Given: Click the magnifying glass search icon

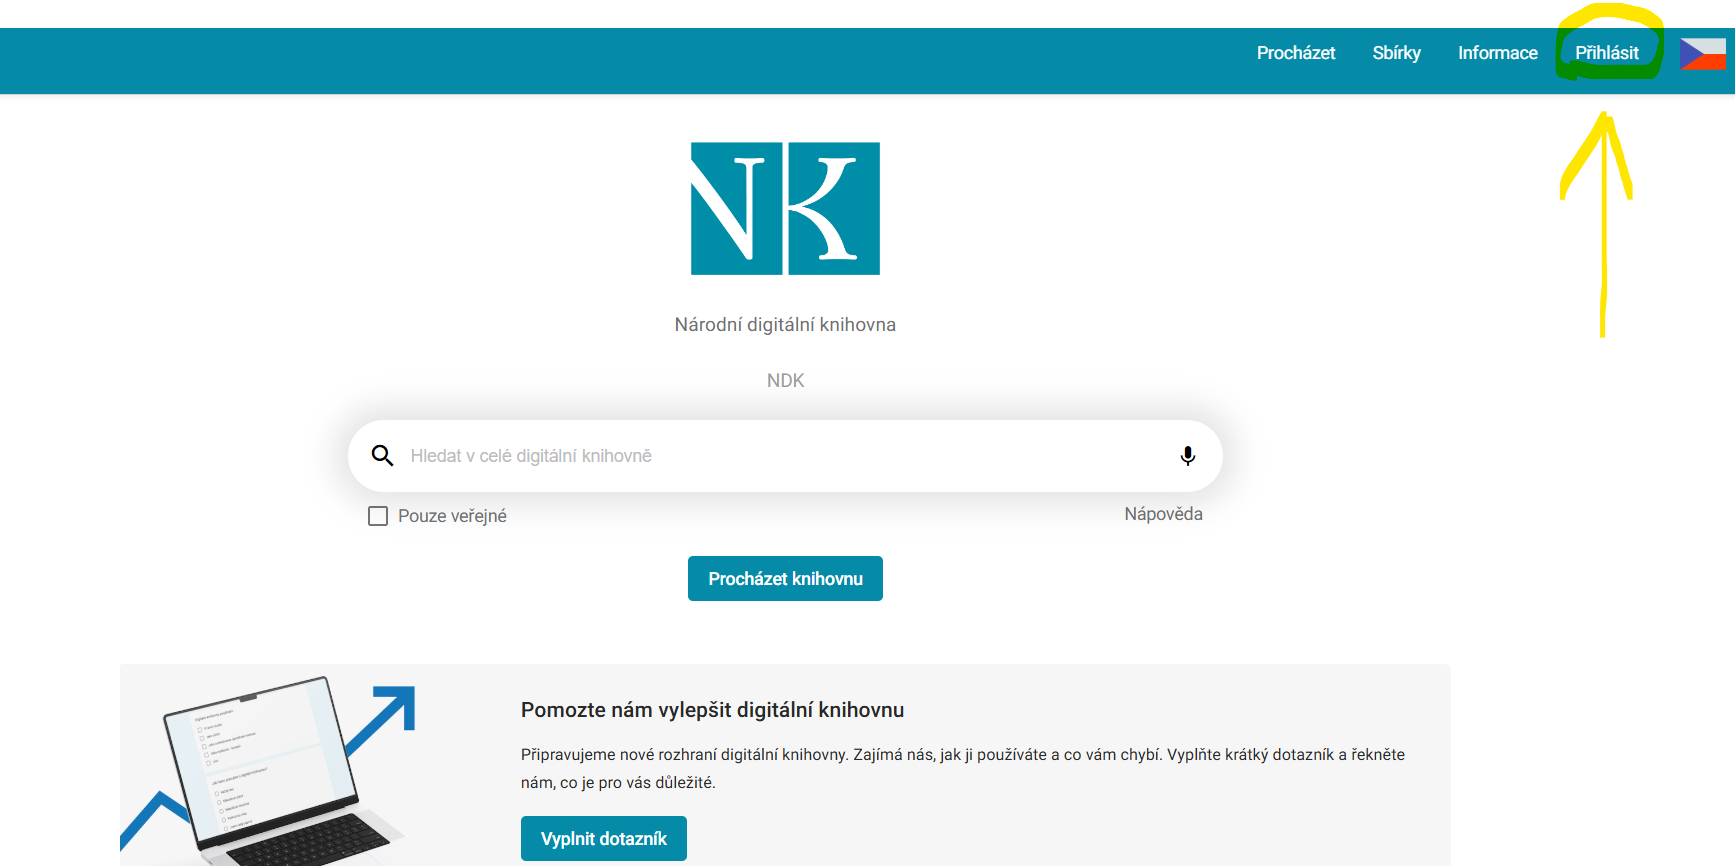Looking at the screenshot, I should 382,456.
